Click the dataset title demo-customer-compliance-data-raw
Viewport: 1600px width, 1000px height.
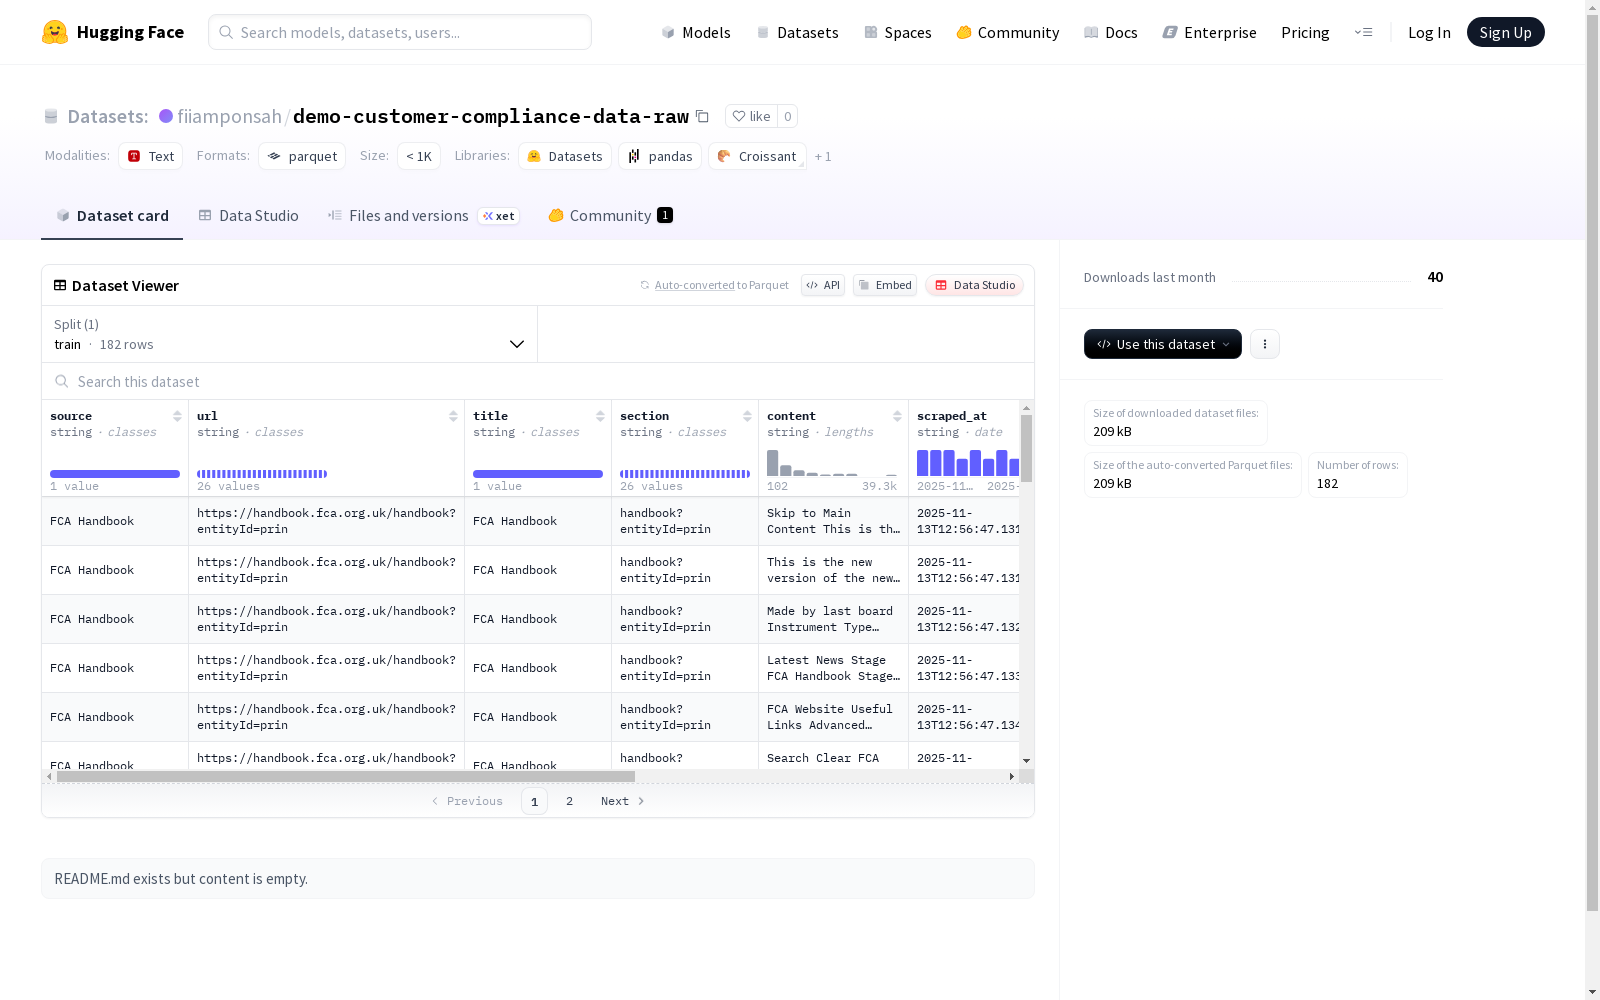coord(491,116)
